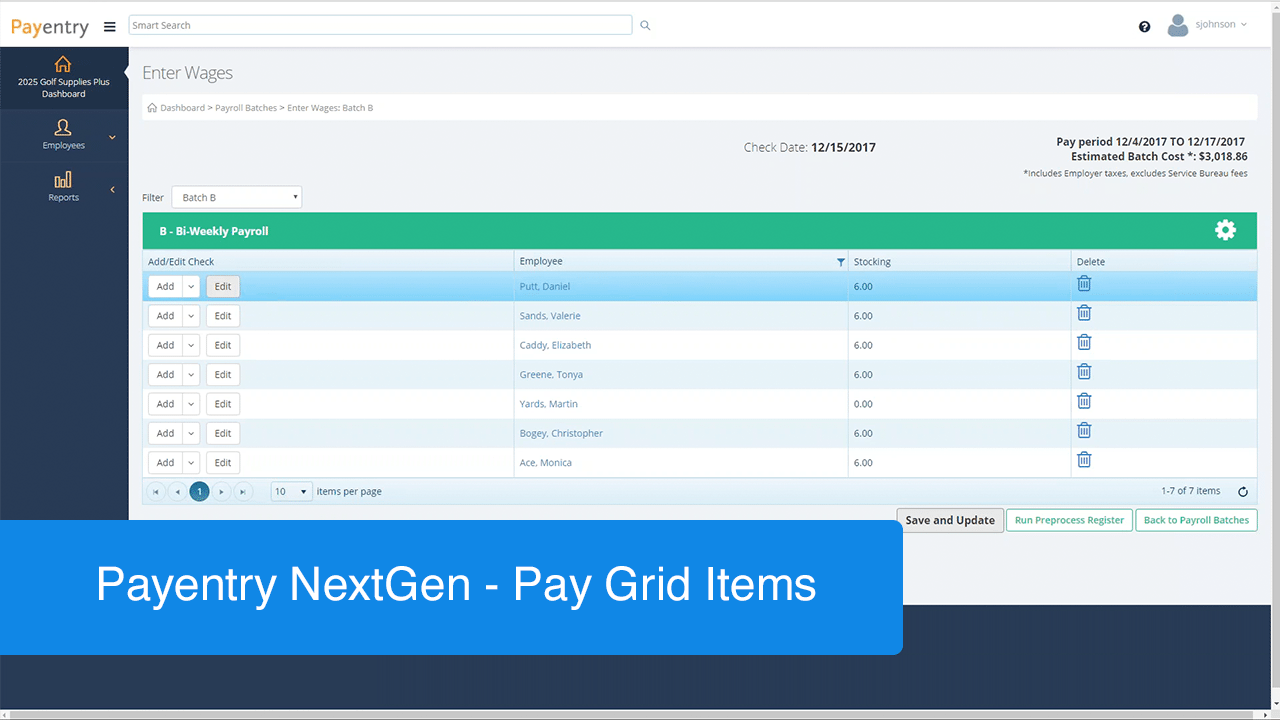Image resolution: width=1280 pixels, height=720 pixels.
Task: Delete Bogey, Christopher row with trash icon
Action: [x=1084, y=431]
